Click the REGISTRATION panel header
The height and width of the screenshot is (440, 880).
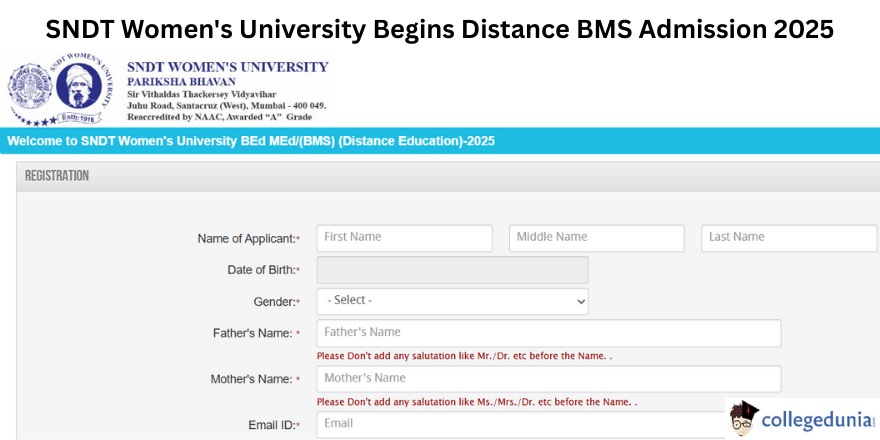pos(57,176)
